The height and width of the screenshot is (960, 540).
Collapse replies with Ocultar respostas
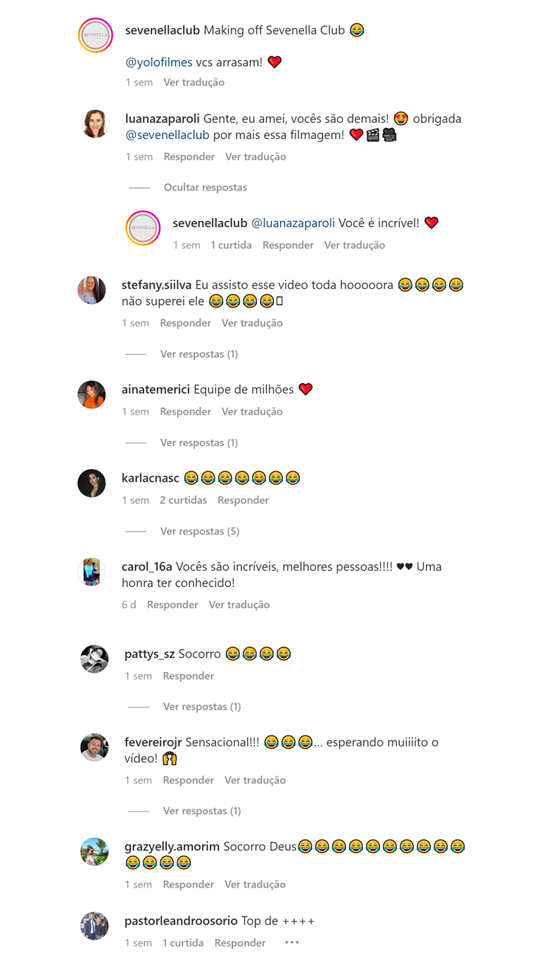(205, 187)
